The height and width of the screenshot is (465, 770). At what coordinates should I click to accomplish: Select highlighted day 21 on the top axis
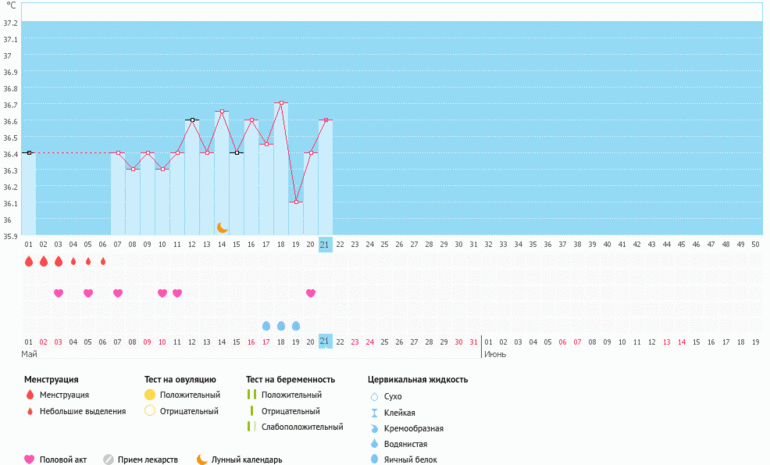click(325, 244)
